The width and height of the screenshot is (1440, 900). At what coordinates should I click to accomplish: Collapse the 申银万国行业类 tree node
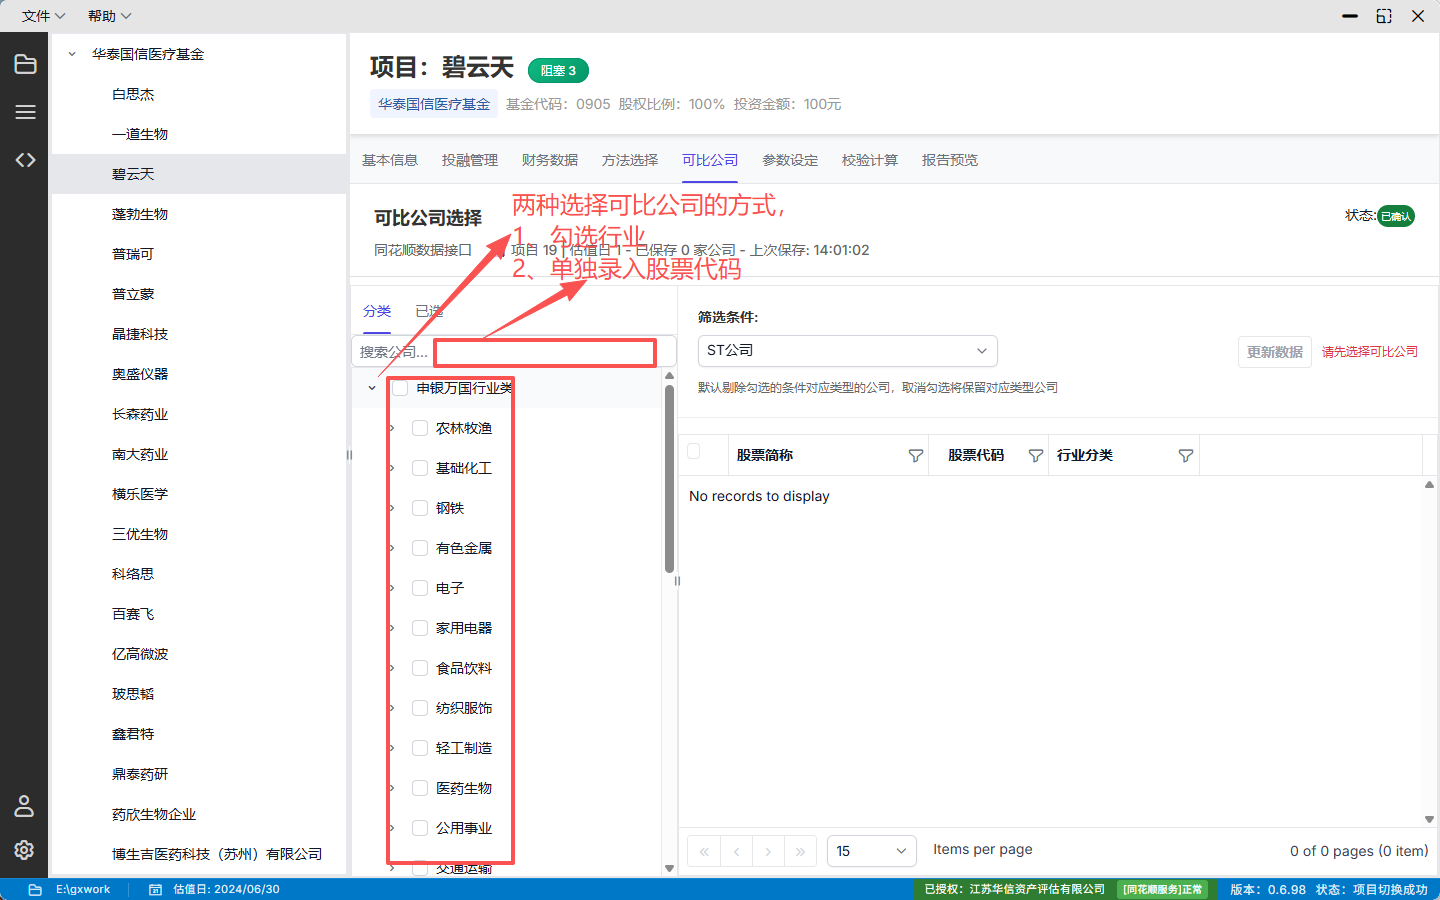[x=372, y=388]
